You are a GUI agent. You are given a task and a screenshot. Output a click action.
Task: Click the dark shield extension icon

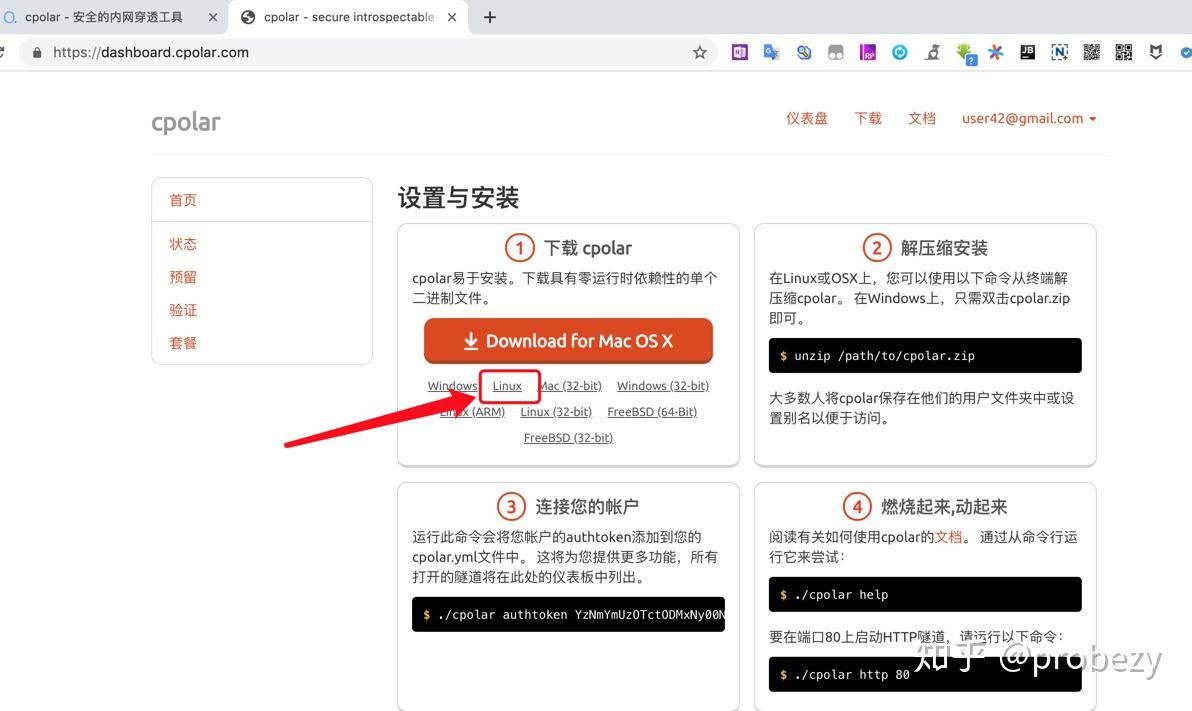[1155, 52]
